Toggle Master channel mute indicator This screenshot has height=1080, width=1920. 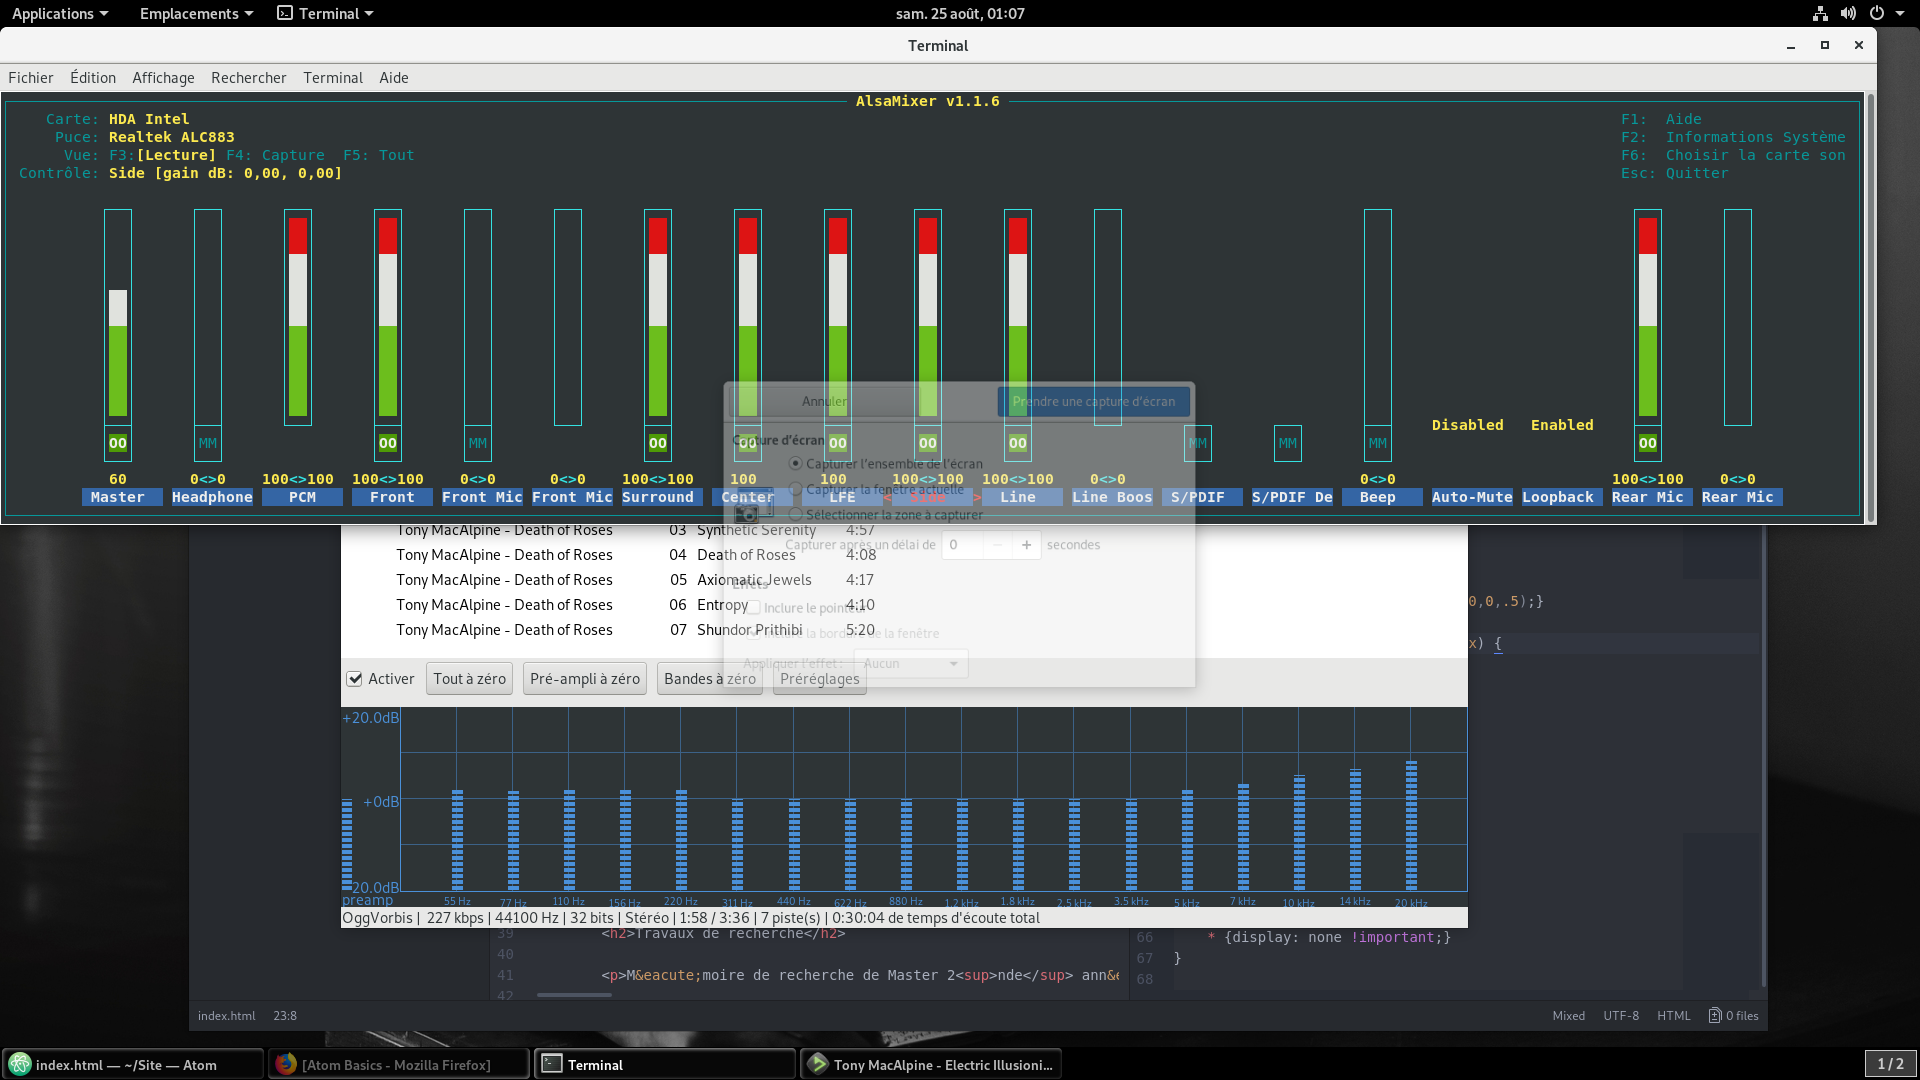118,443
